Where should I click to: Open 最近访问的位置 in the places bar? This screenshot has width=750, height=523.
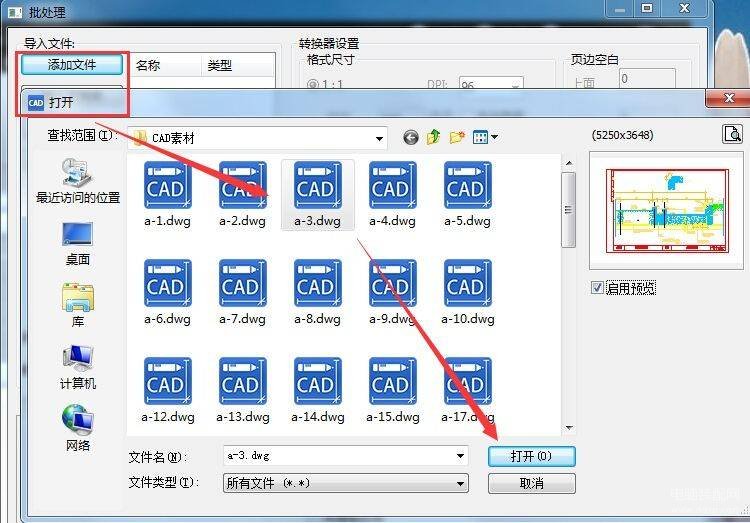pos(77,181)
